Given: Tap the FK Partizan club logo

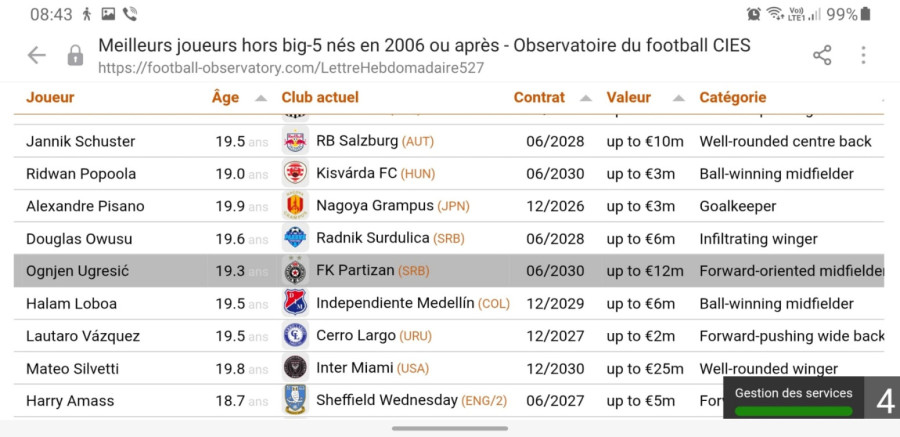Looking at the screenshot, I should coord(295,271).
